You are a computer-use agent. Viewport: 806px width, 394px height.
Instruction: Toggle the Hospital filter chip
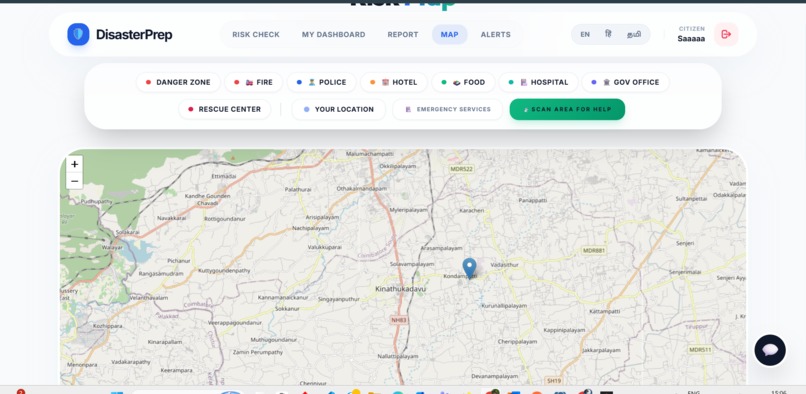click(x=539, y=82)
